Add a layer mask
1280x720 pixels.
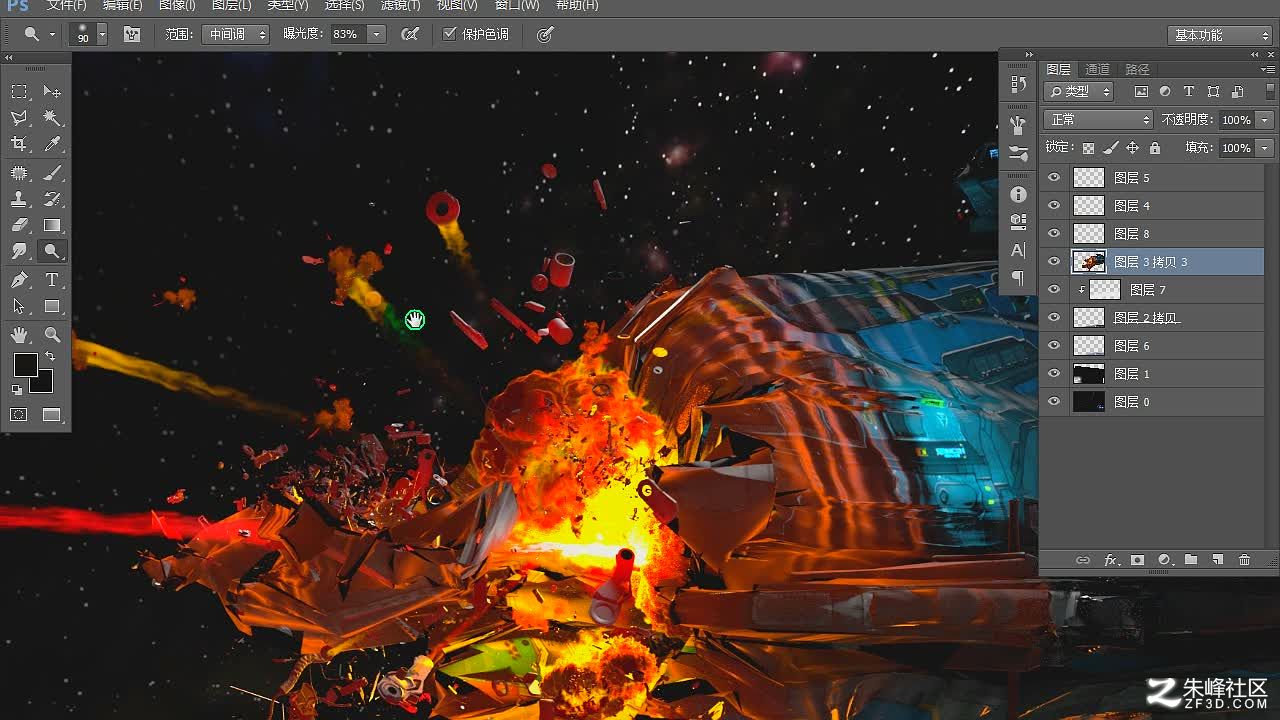(x=1137, y=560)
